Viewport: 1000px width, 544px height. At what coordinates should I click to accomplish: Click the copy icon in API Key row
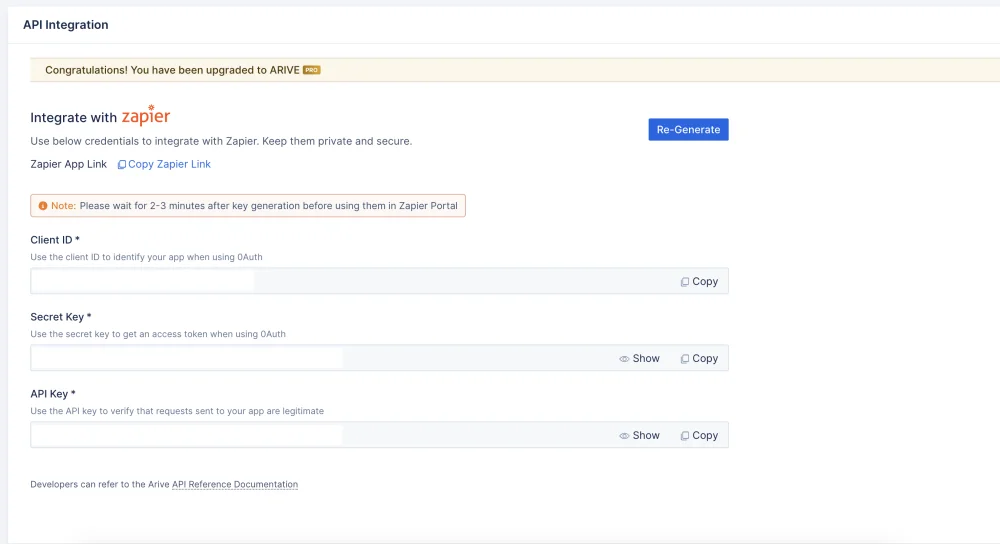[x=684, y=436]
